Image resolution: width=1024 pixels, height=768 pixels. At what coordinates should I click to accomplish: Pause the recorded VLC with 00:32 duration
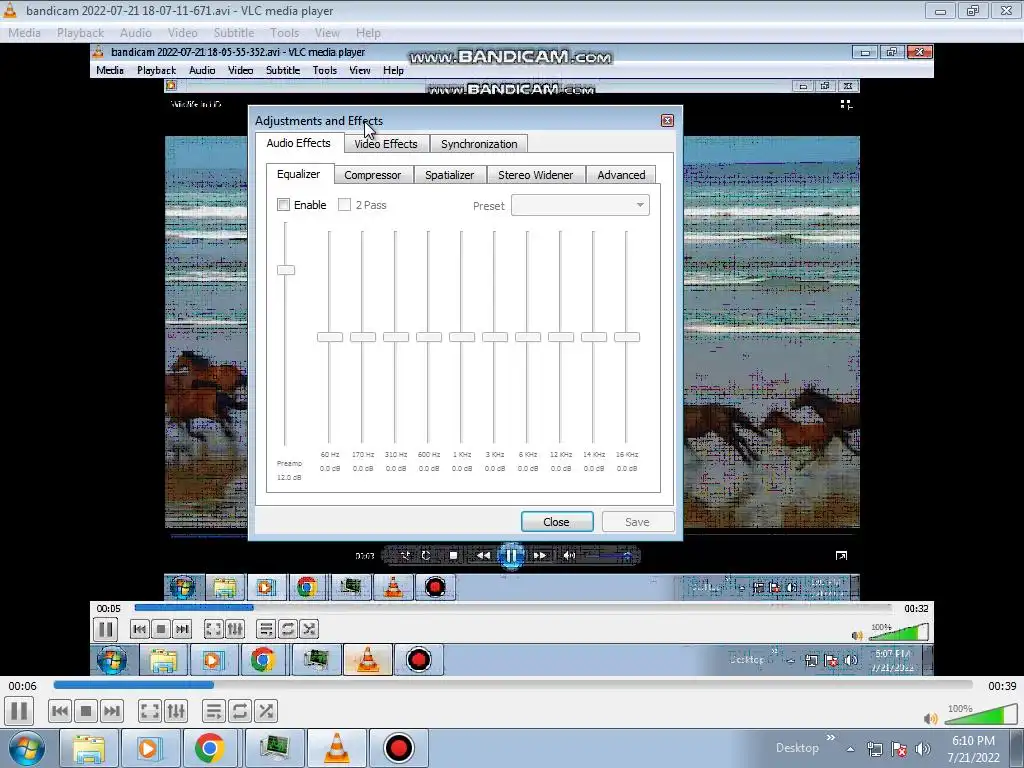pos(105,630)
